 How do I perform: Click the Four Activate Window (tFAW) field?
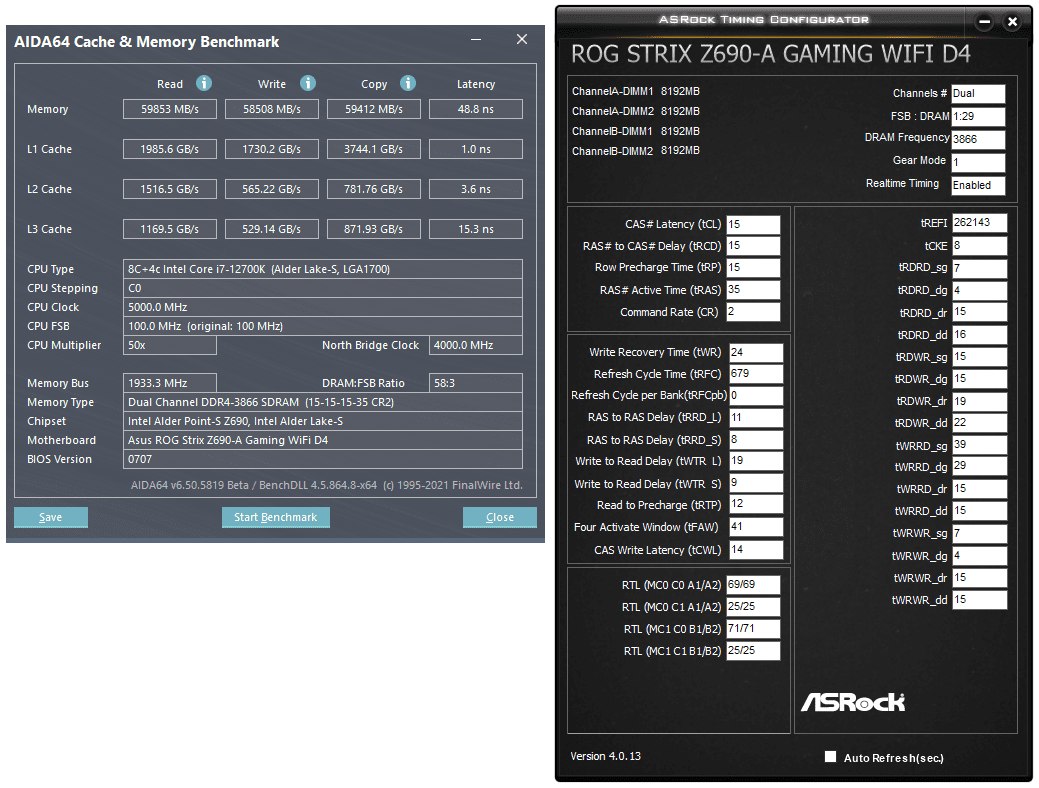(x=756, y=527)
